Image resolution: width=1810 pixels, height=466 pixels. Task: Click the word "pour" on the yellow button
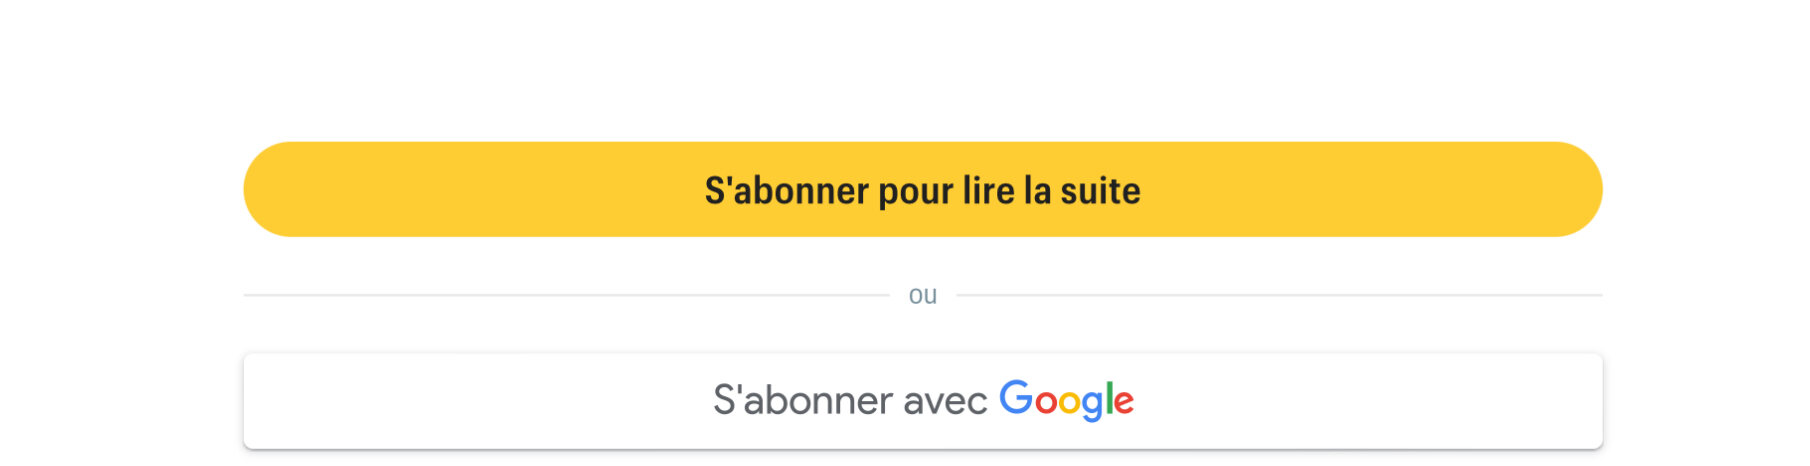tap(915, 192)
